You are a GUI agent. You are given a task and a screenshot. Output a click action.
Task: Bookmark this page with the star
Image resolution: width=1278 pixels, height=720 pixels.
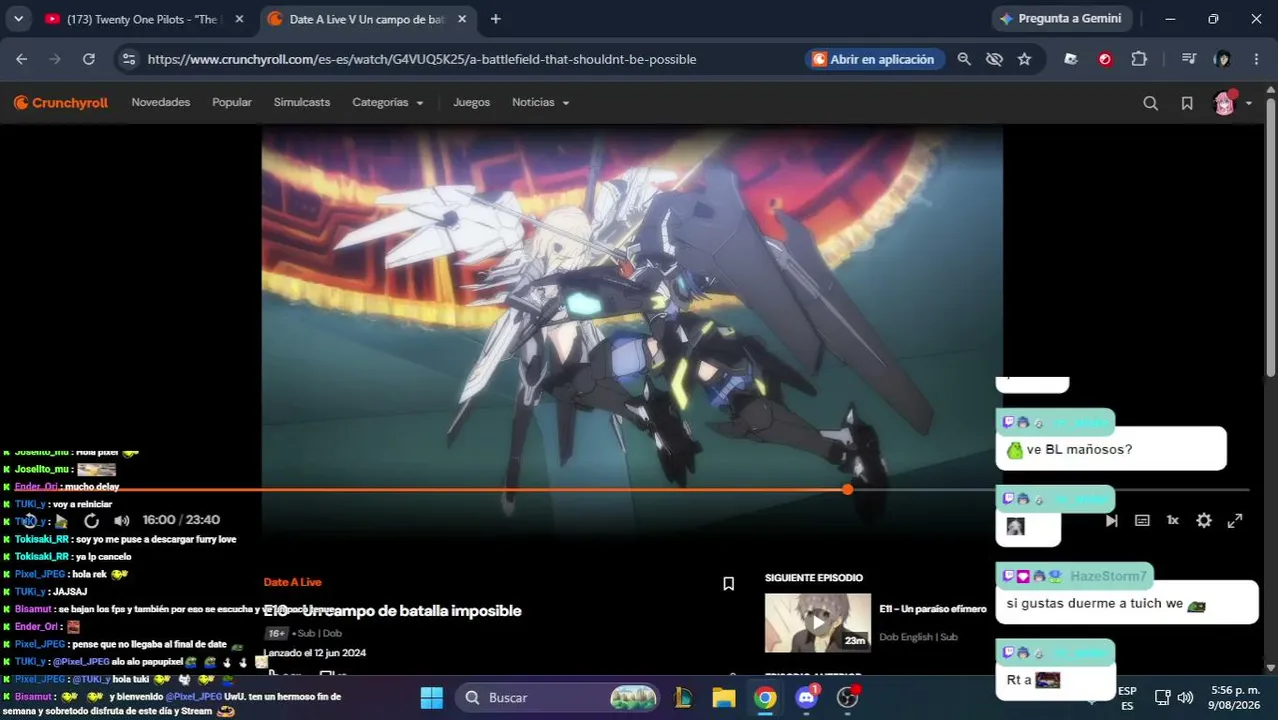tap(1024, 59)
